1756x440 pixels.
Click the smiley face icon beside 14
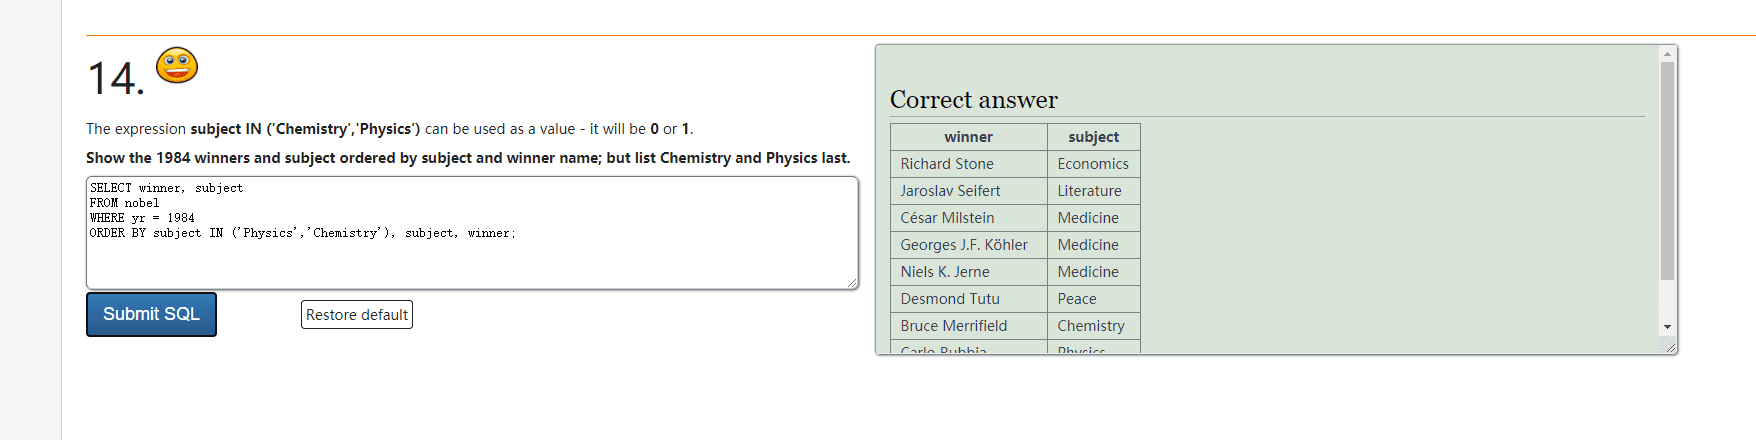(177, 66)
